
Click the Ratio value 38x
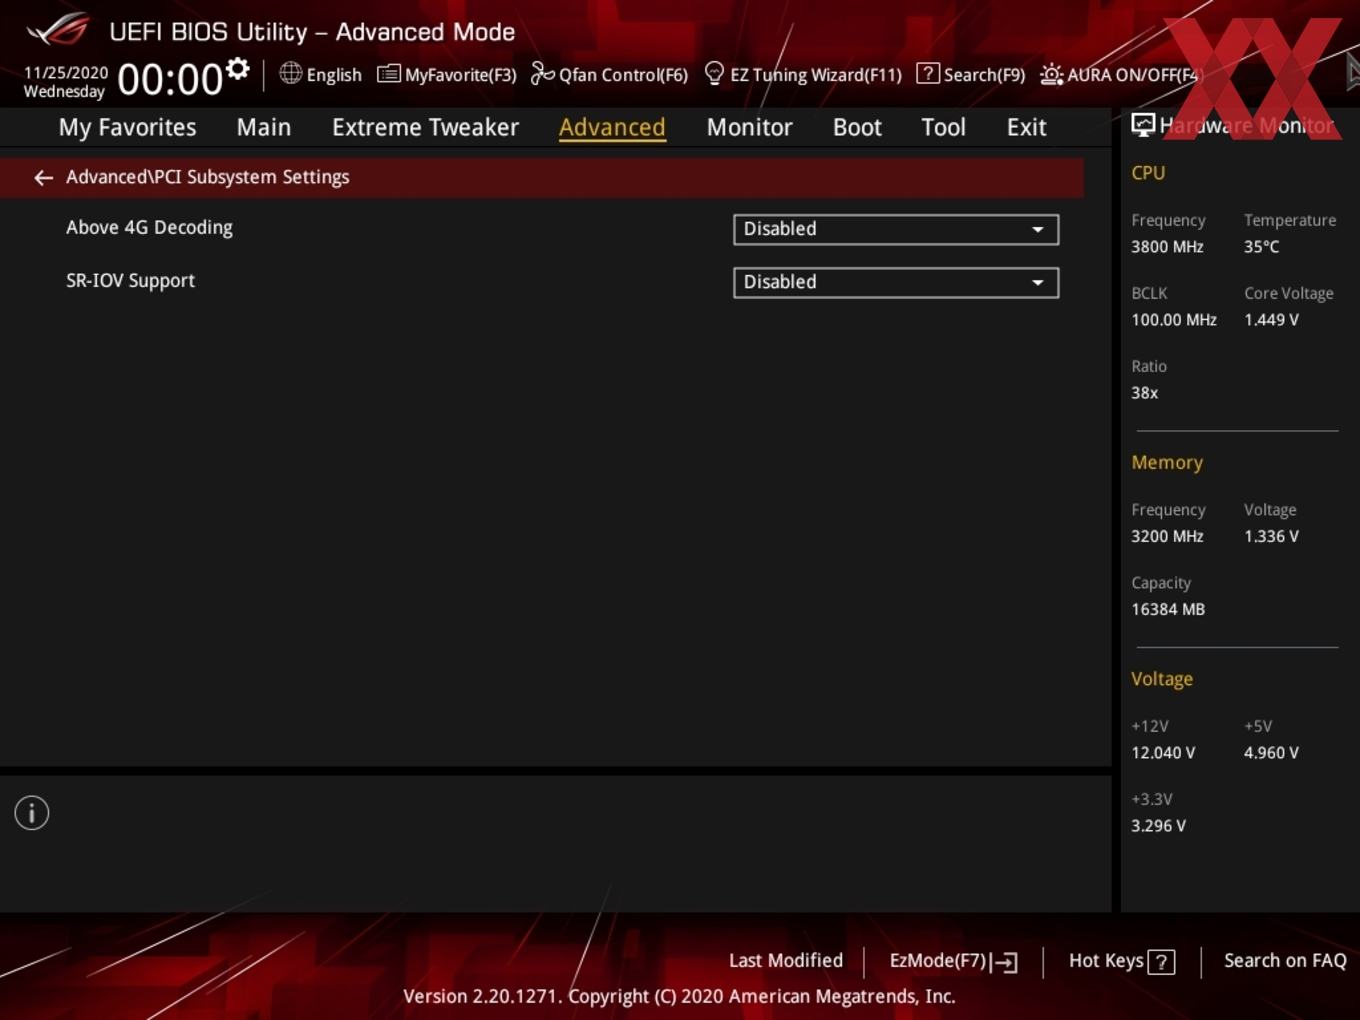point(1144,393)
